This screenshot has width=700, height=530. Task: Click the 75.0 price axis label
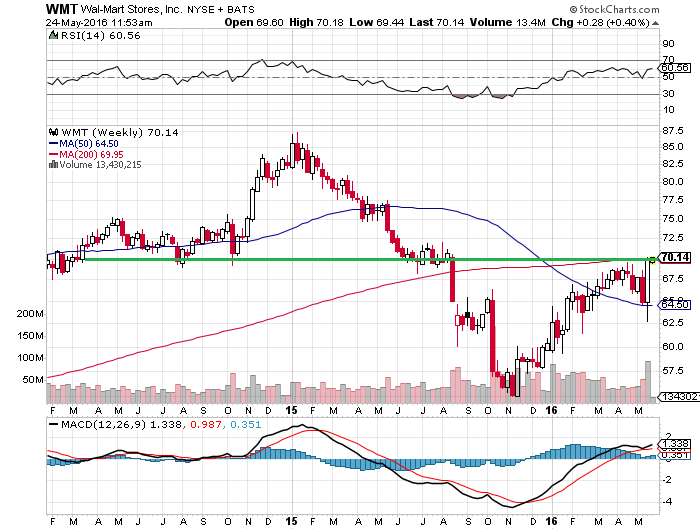point(673,219)
